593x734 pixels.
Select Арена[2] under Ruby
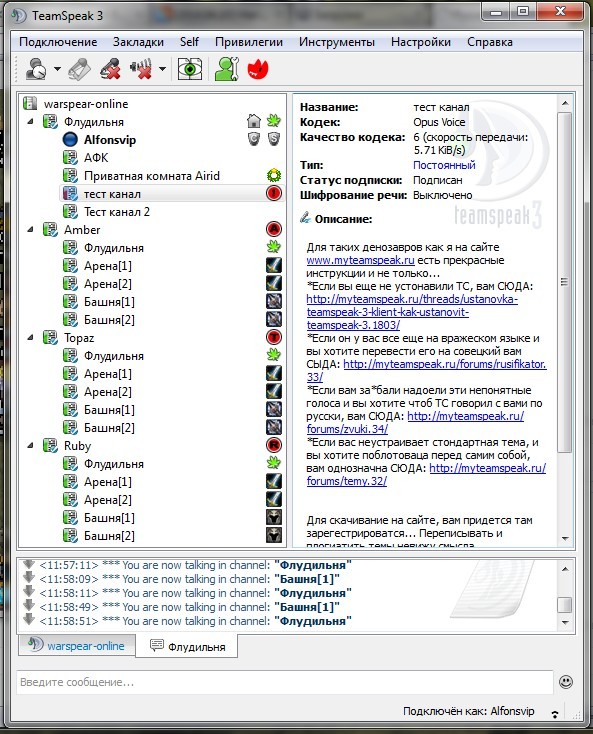pyautogui.click(x=108, y=500)
